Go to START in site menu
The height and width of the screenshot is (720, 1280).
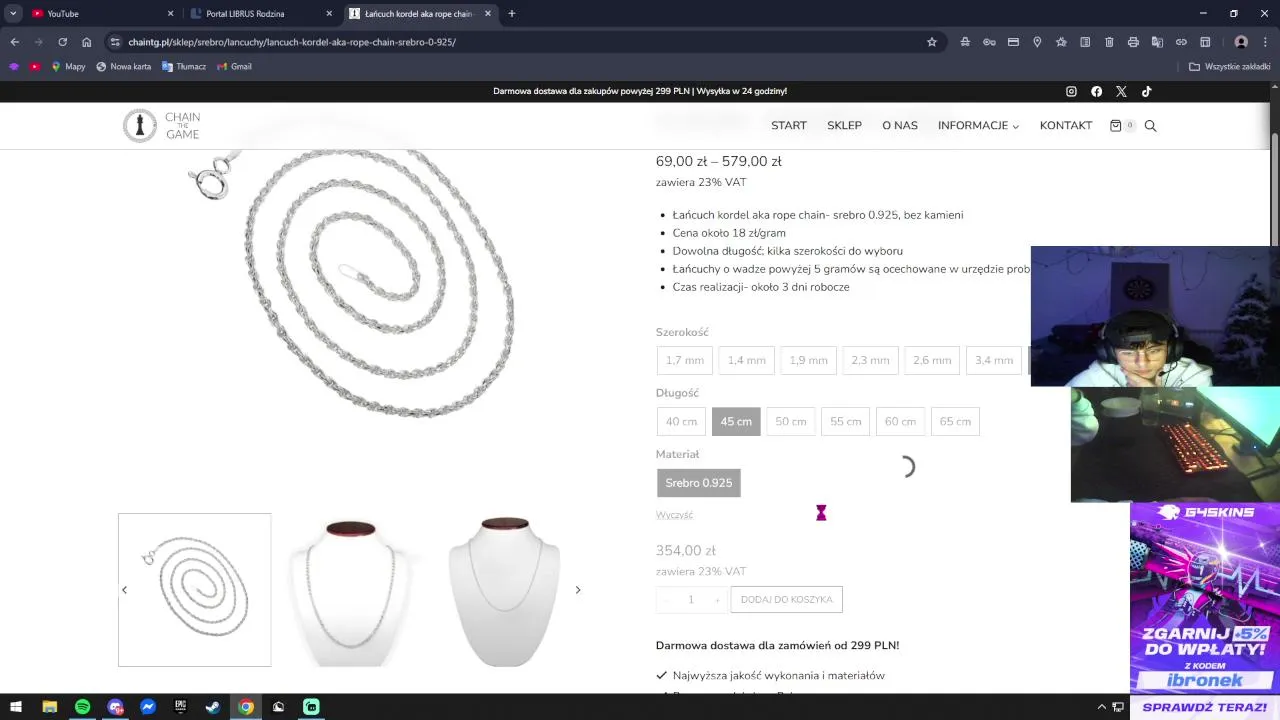pyautogui.click(x=789, y=125)
